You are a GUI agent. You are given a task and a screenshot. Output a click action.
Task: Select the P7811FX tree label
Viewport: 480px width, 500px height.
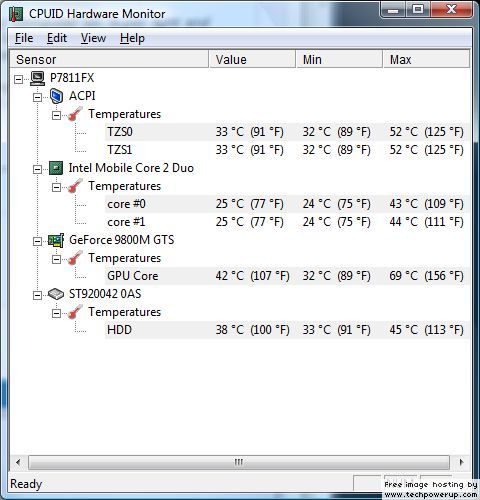pyautogui.click(x=72, y=78)
